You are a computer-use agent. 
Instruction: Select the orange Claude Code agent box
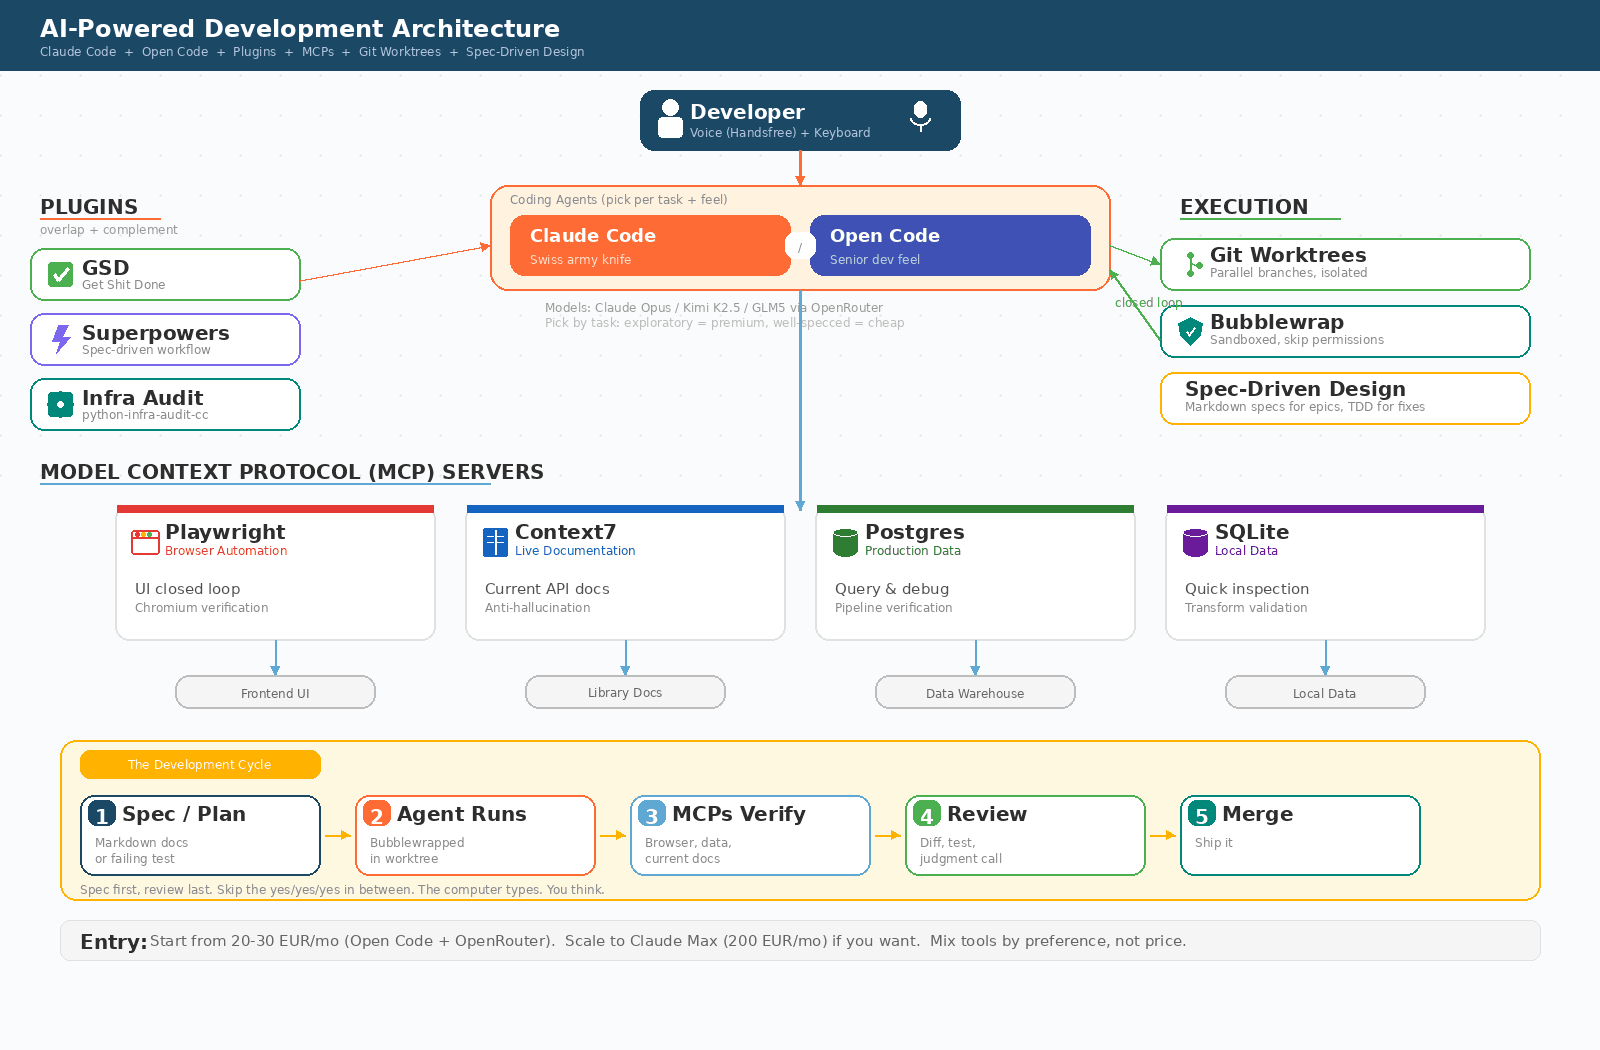[x=650, y=245]
